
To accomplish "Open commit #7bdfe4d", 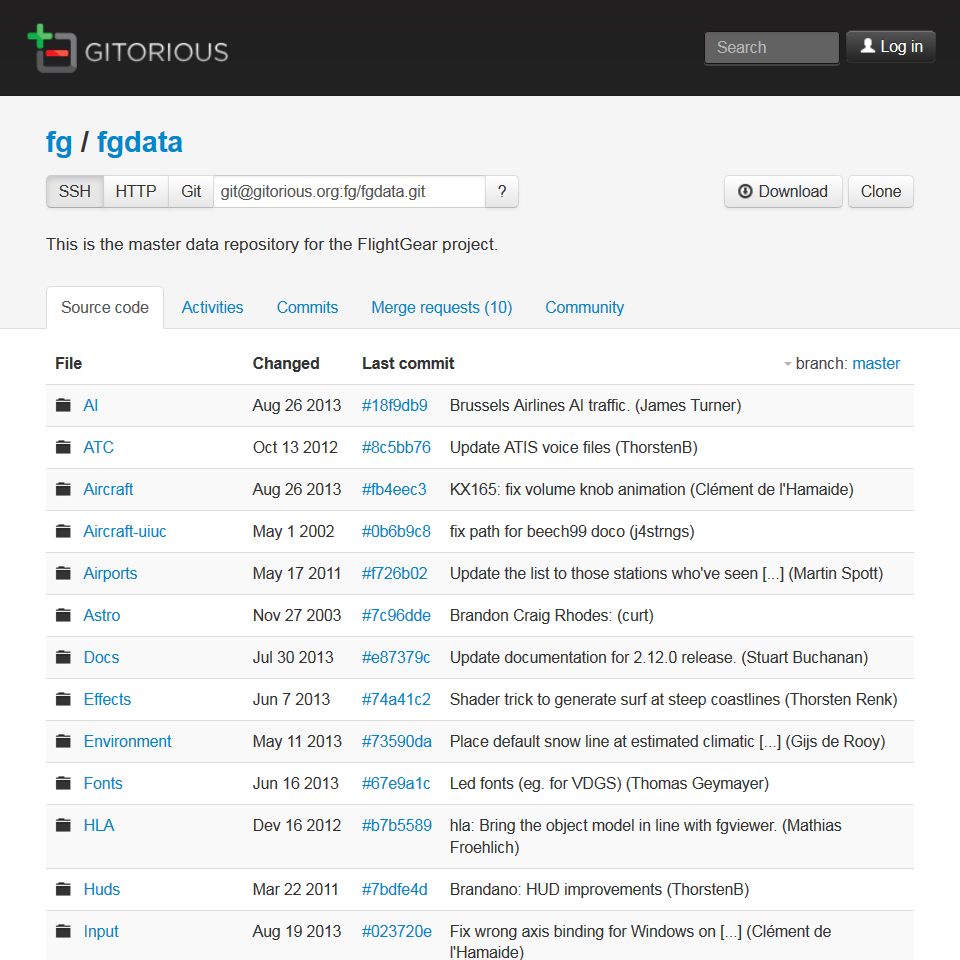I will click(394, 889).
